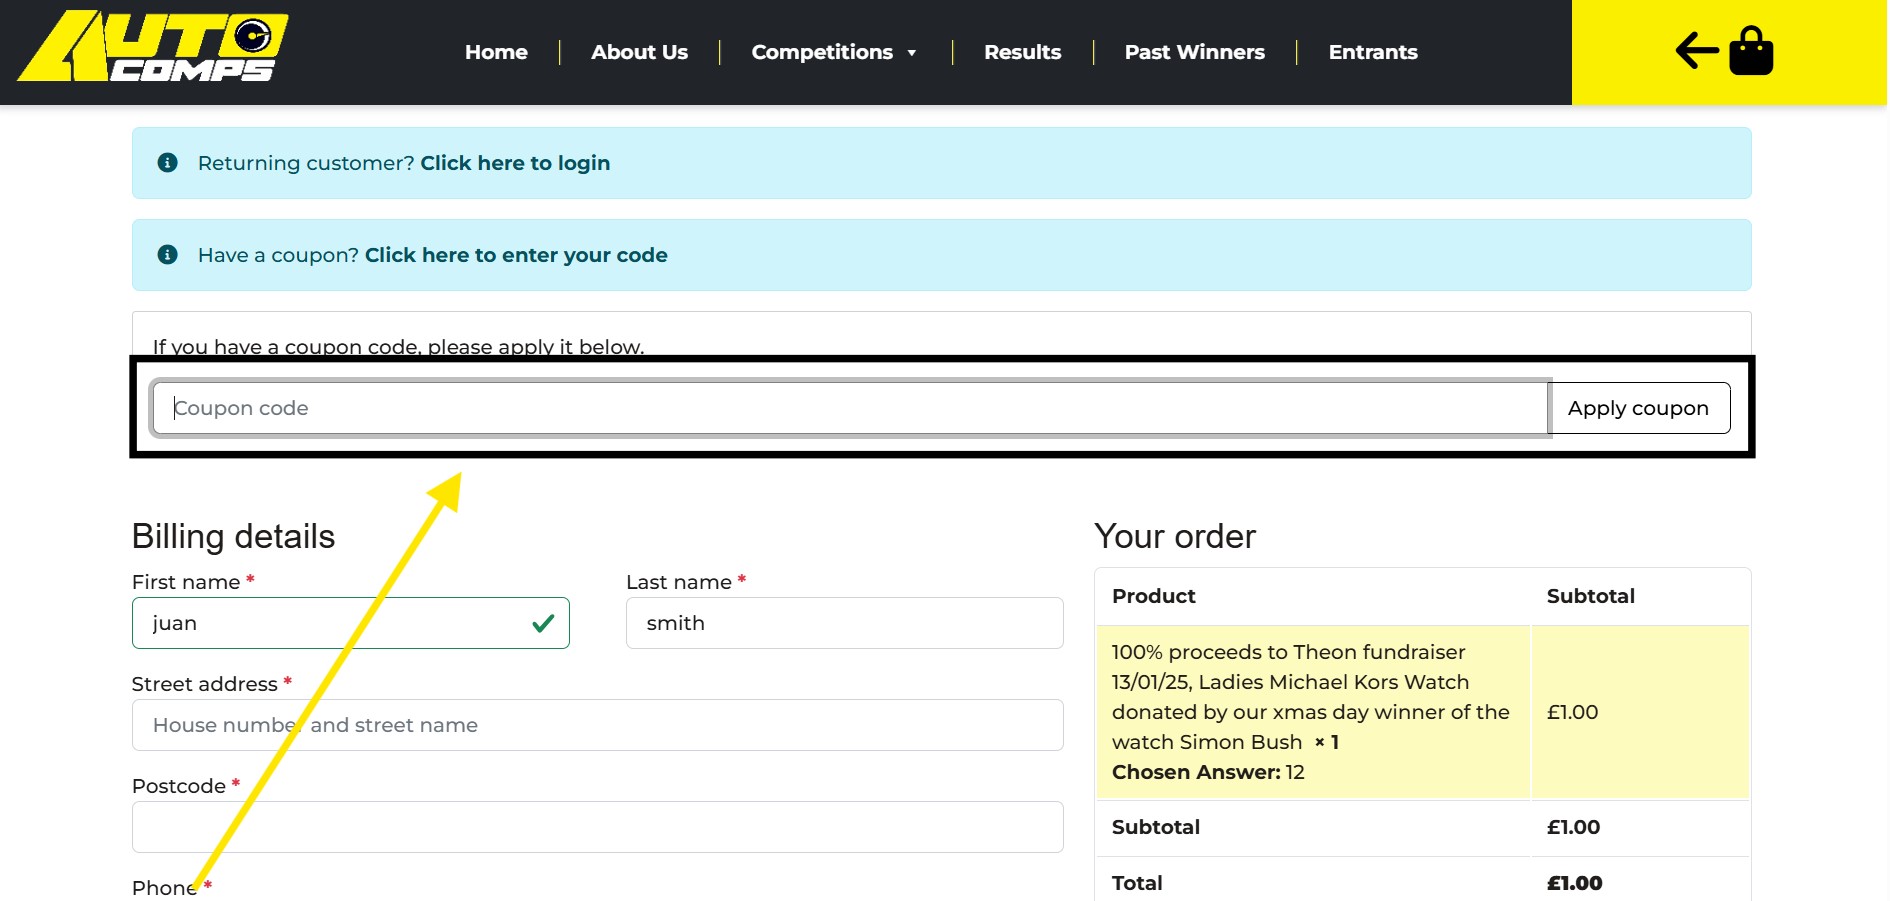Click the Billing details heading
1890x901 pixels.
(233, 537)
